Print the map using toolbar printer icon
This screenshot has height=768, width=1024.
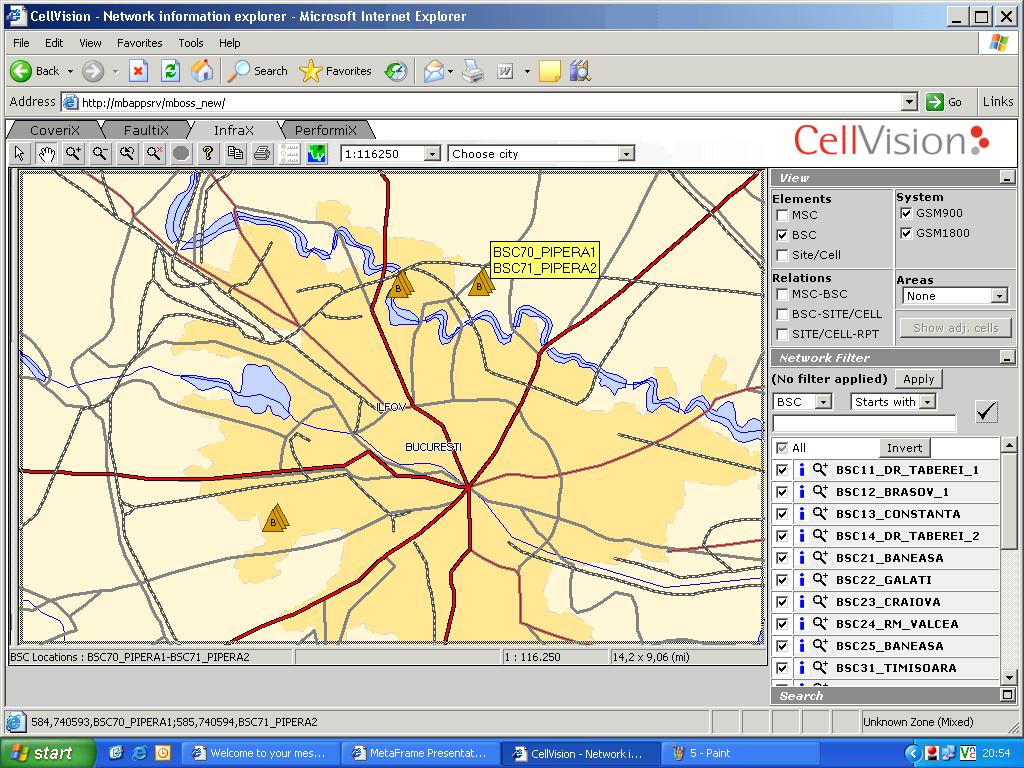click(x=262, y=153)
